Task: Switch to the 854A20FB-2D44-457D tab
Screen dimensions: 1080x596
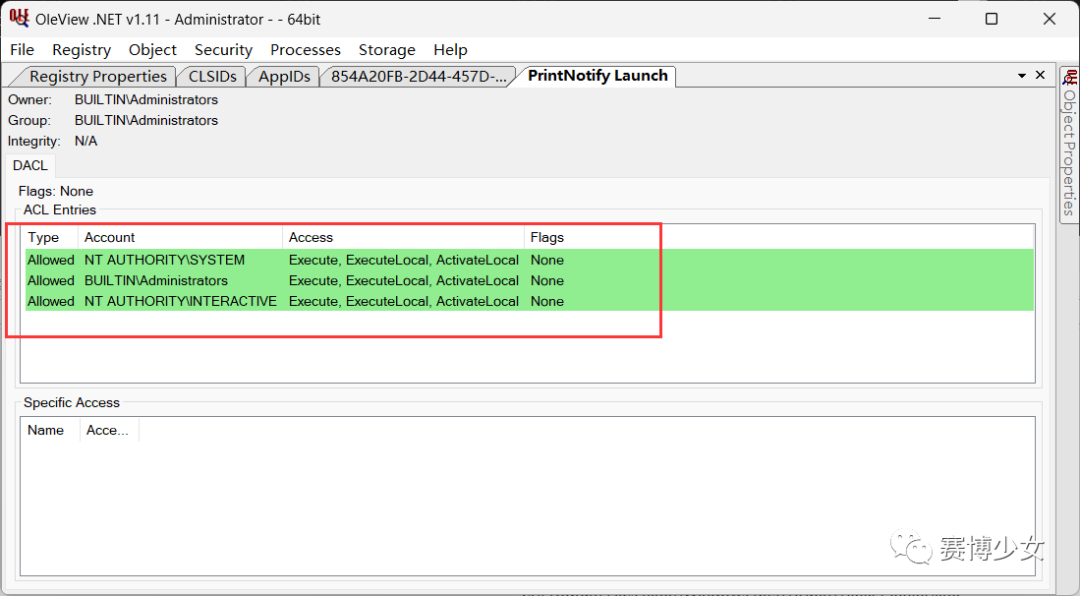Action: tap(419, 76)
